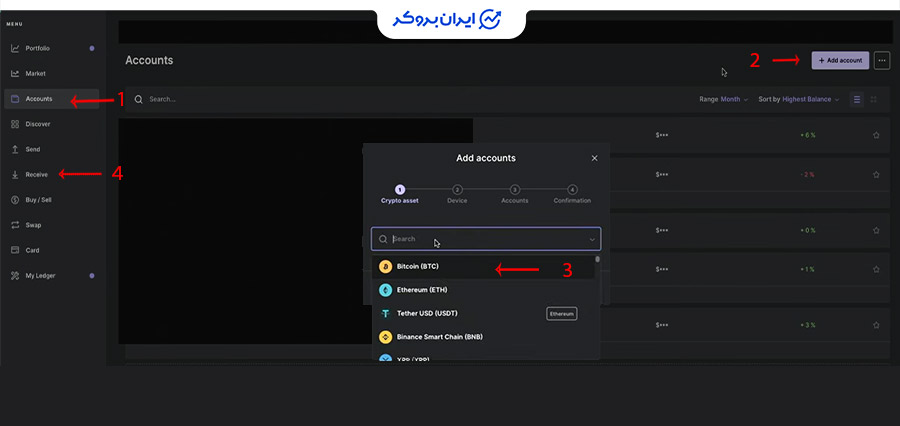Select Ethereum (ETH) from the list
This screenshot has width=900, height=426.
point(483,290)
